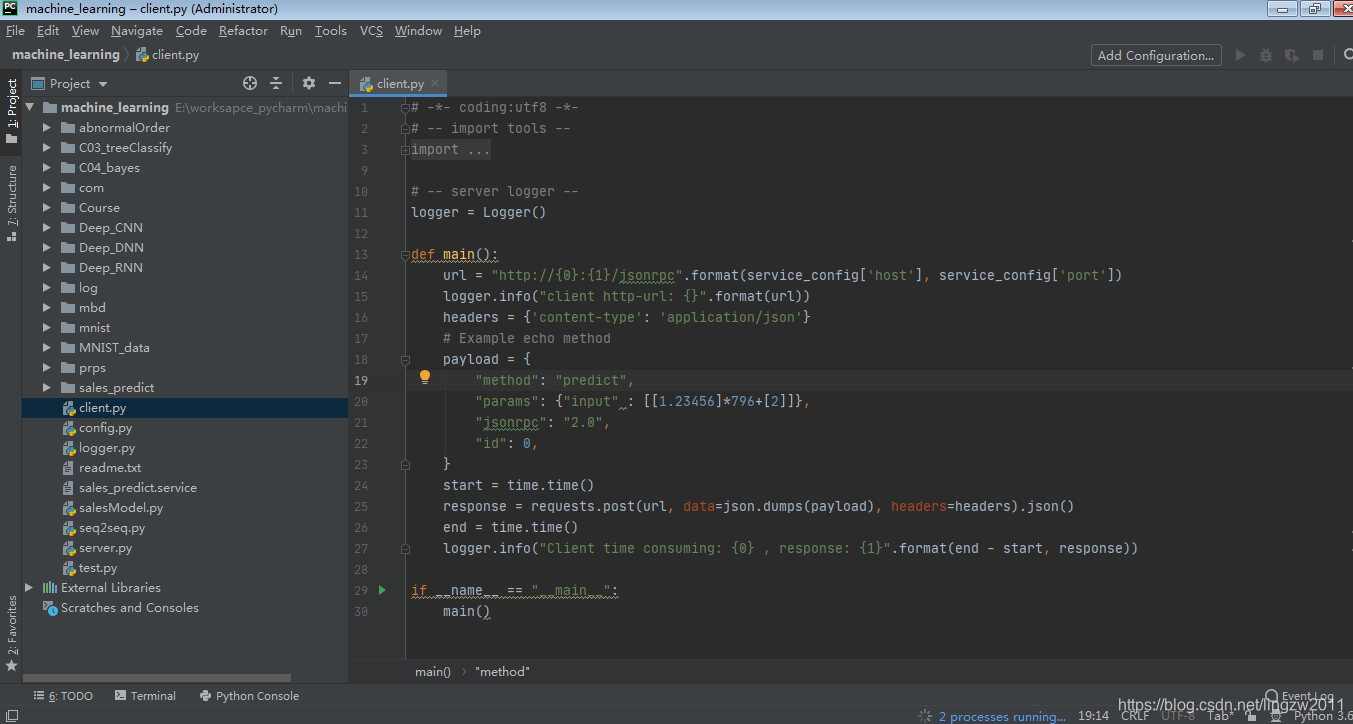
Task: Open the Refactor menu
Action: [x=244, y=31]
